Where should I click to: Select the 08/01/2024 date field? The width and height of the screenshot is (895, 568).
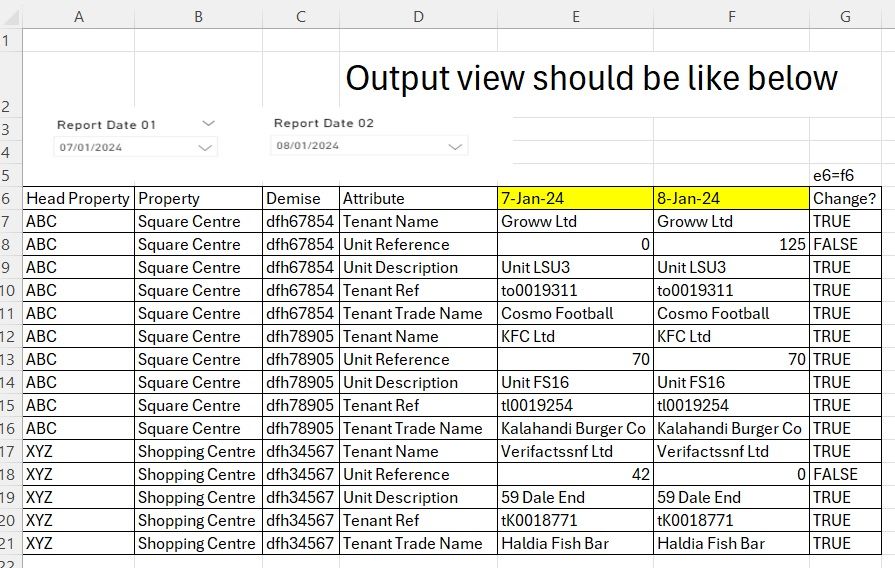369,146
